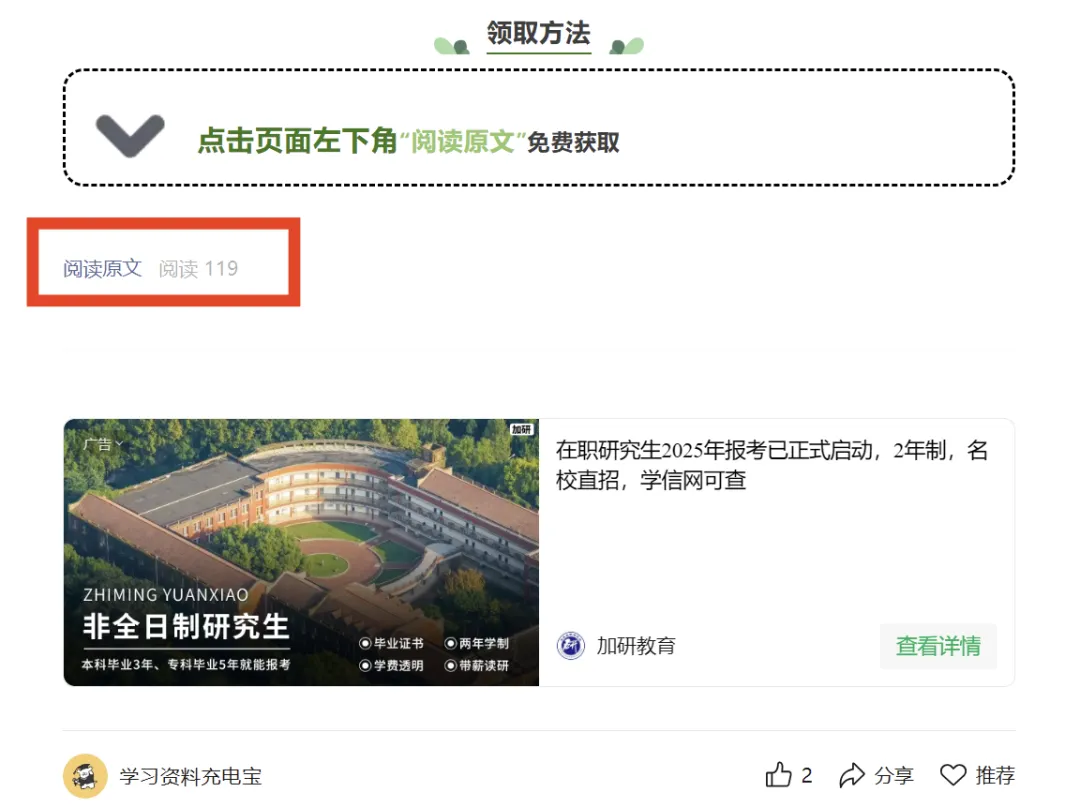Click the 加研教育 advertiser name
Image resolution: width=1080 pixels, height=807 pixels.
[x=636, y=646]
